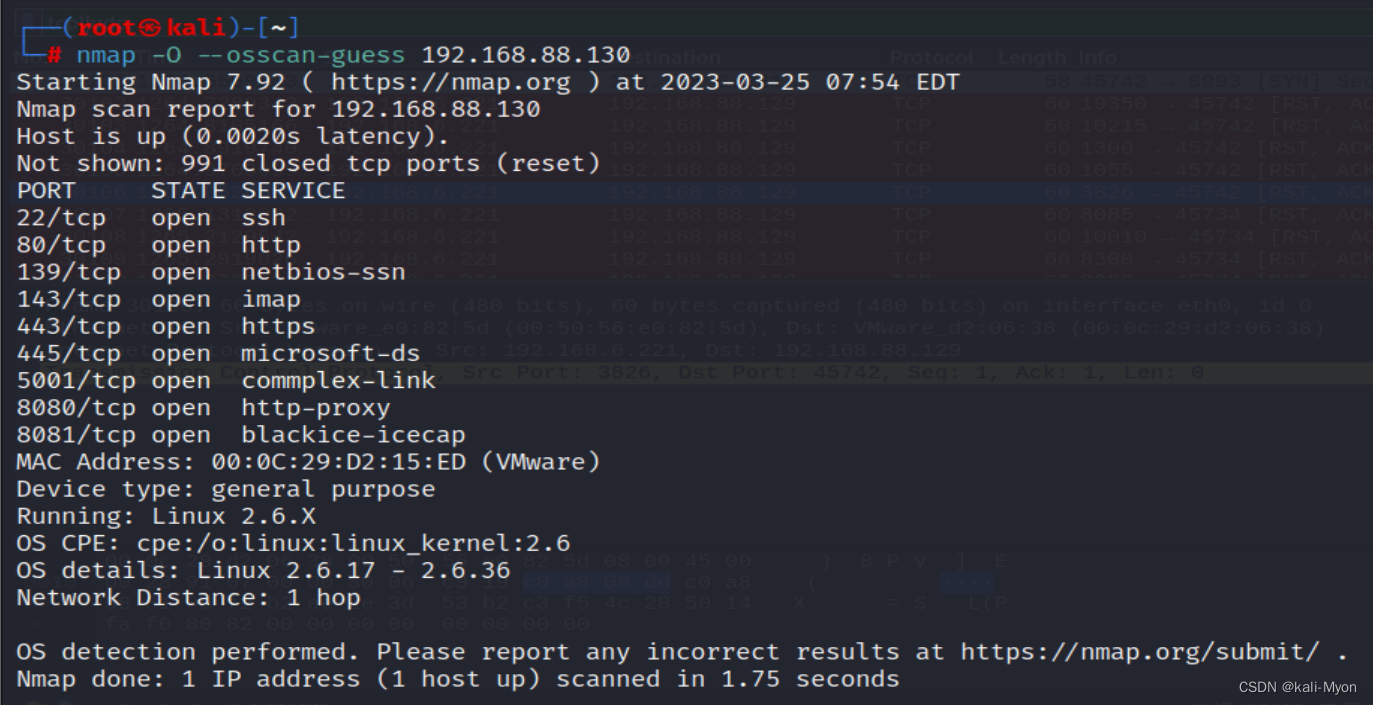
Task: Select the 22/tcp open ssh line
Action: [150, 218]
